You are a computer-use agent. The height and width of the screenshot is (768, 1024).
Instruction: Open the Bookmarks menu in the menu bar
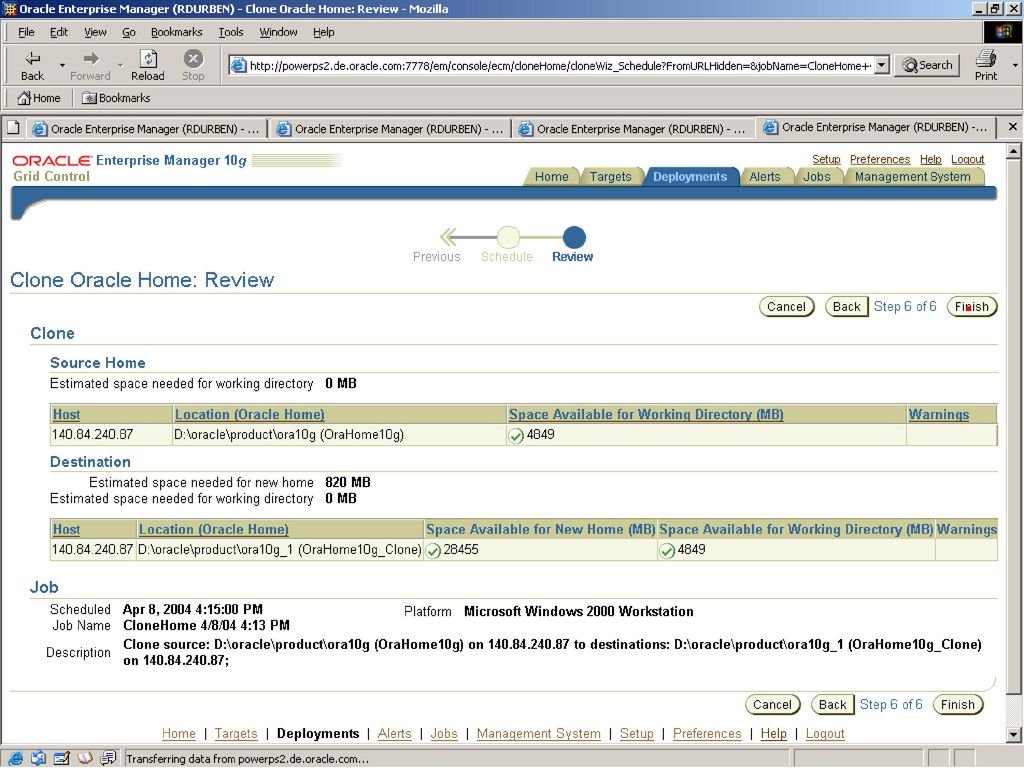click(x=176, y=32)
